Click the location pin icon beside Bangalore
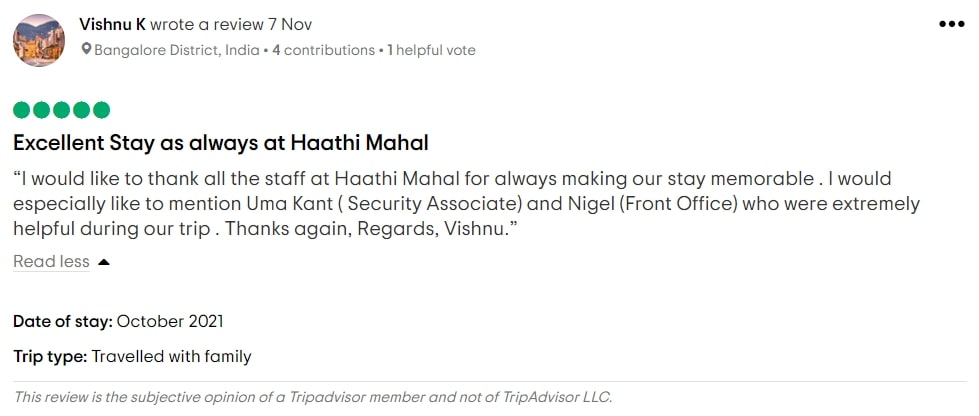The height and width of the screenshot is (416, 979). click(86, 49)
